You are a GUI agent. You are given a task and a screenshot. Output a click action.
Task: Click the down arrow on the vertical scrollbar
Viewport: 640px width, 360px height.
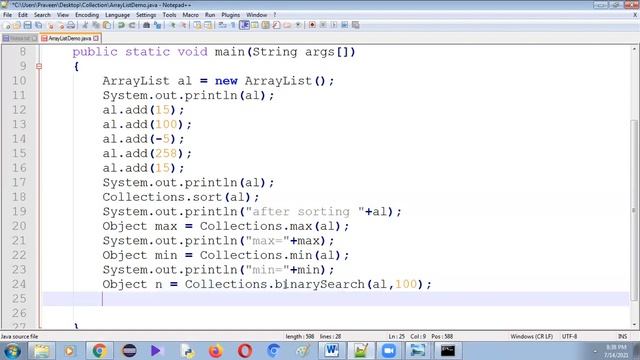(x=634, y=324)
